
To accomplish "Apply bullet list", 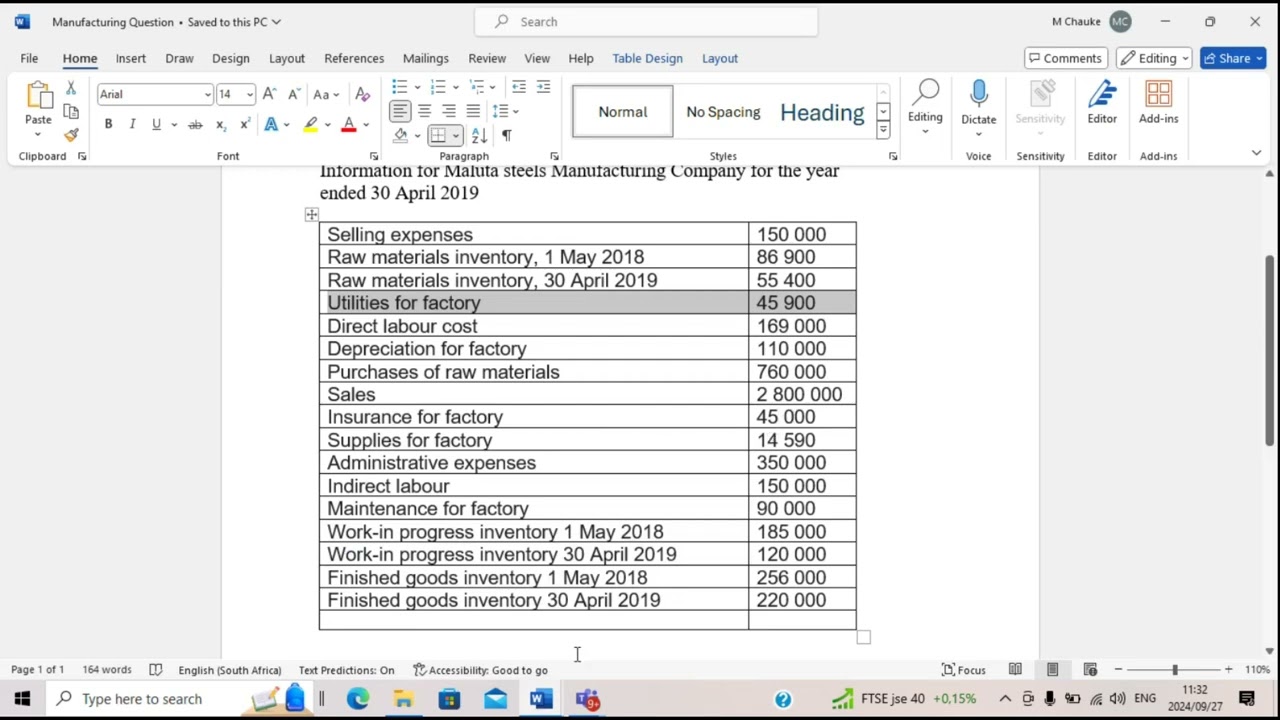I will click(x=399, y=87).
